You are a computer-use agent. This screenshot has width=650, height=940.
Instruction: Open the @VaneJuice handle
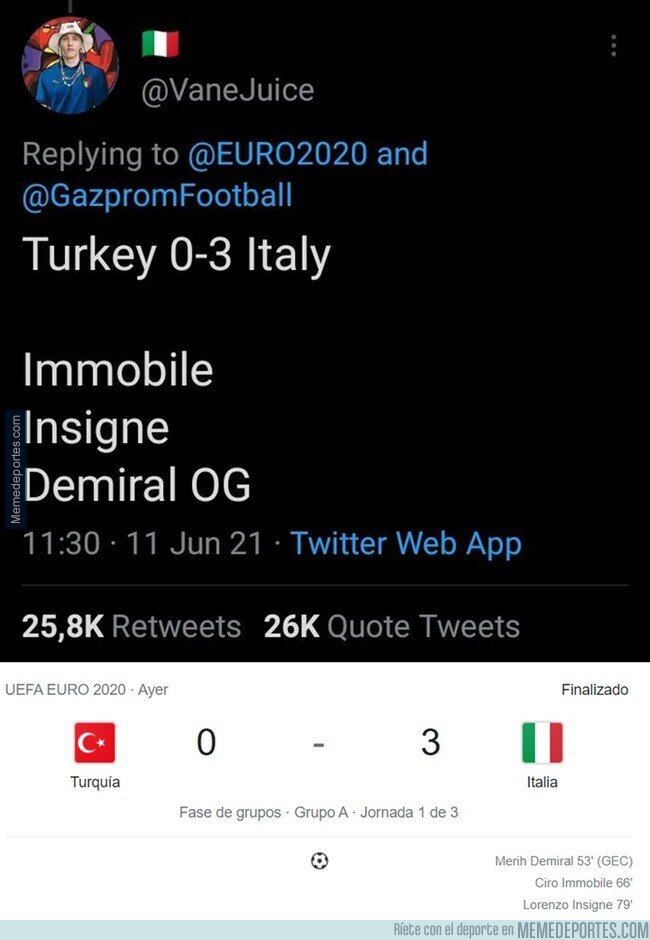228,90
